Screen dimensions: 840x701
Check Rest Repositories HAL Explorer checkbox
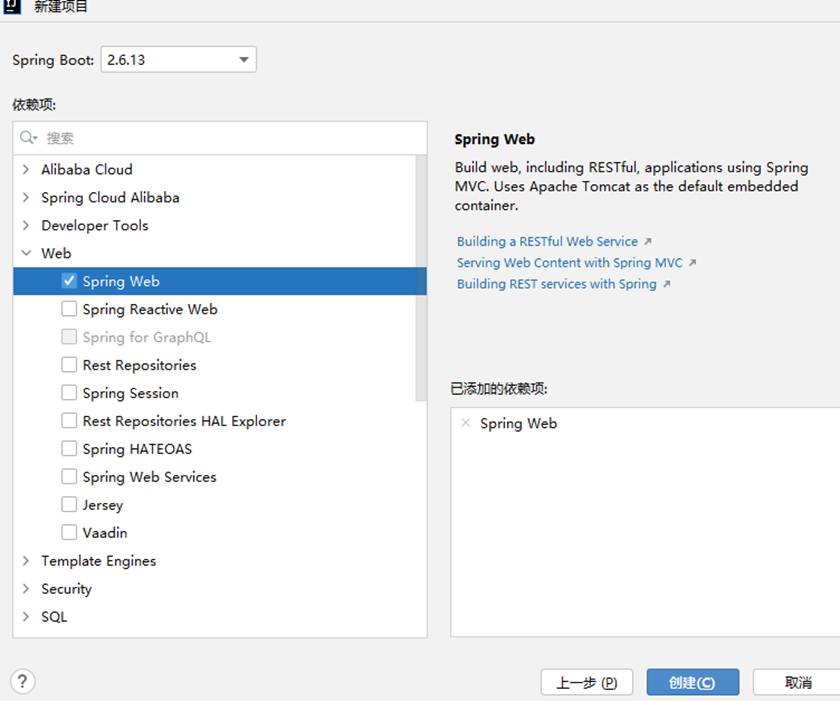pos(69,420)
